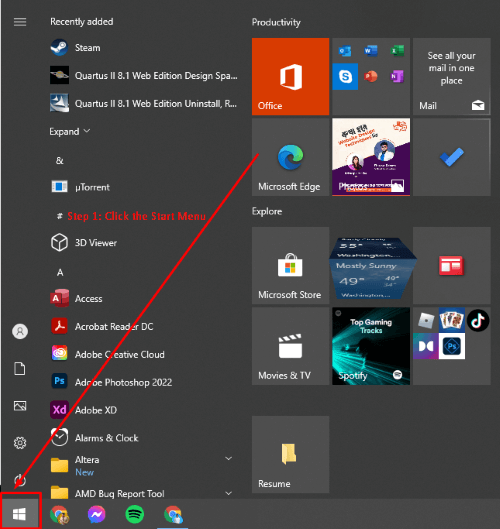
Task: Open Outlook in the Office apps tile
Action: 345,51
